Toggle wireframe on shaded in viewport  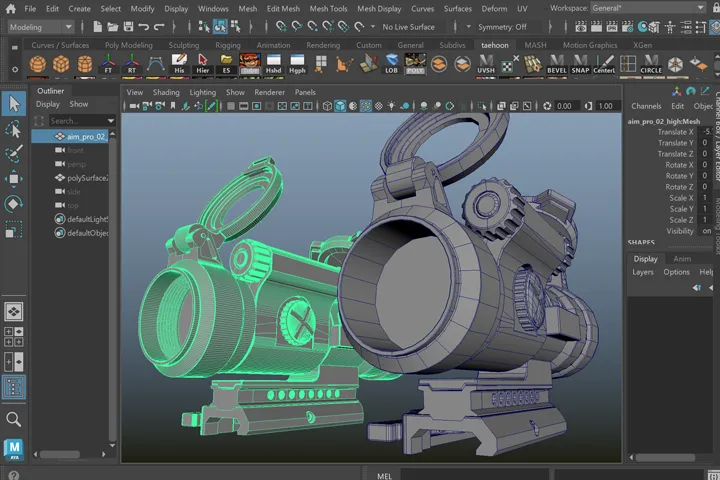[366, 106]
